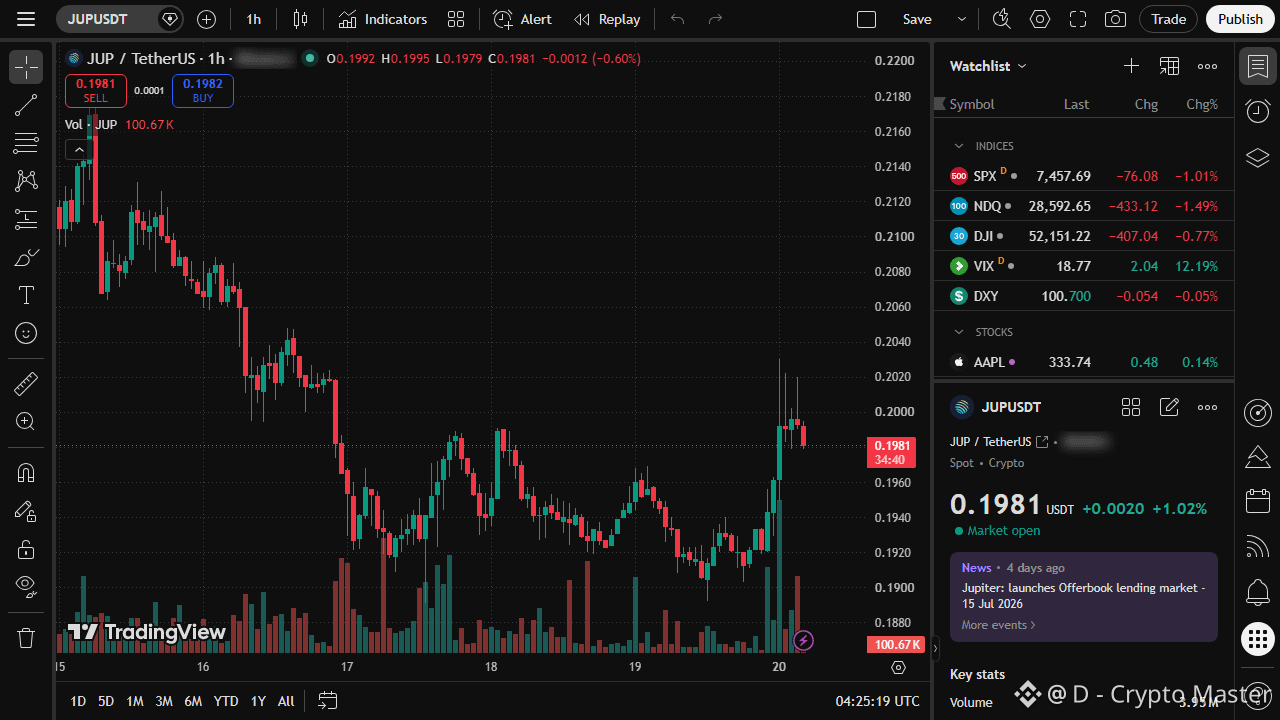The image size is (1280, 720).
Task: Select the crosshair cursor tool
Action: 26,67
